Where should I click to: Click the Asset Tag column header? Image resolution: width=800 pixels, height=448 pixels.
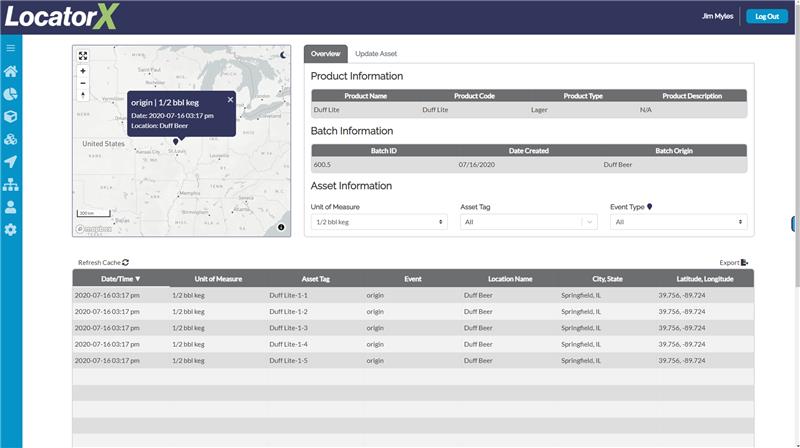coord(315,279)
